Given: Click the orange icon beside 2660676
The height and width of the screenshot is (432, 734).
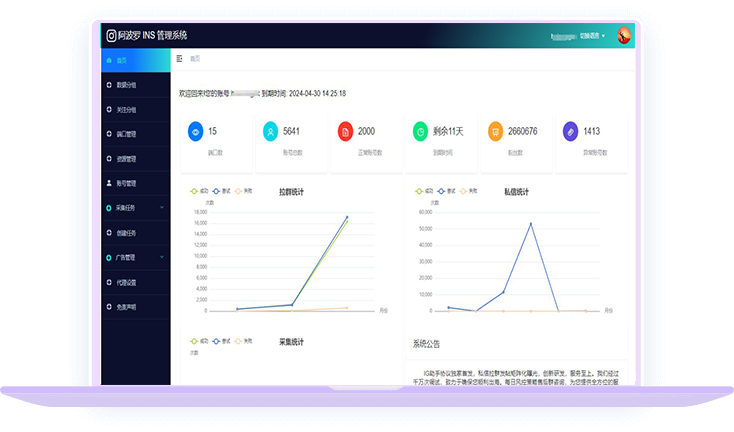Looking at the screenshot, I should pos(495,131).
